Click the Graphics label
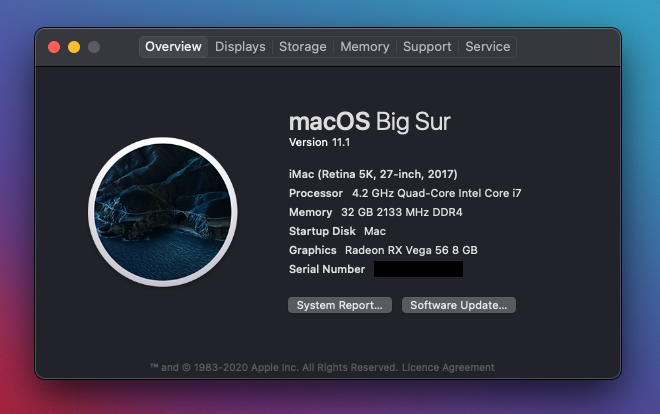Screen dimensions: 660x414 coord(312,250)
